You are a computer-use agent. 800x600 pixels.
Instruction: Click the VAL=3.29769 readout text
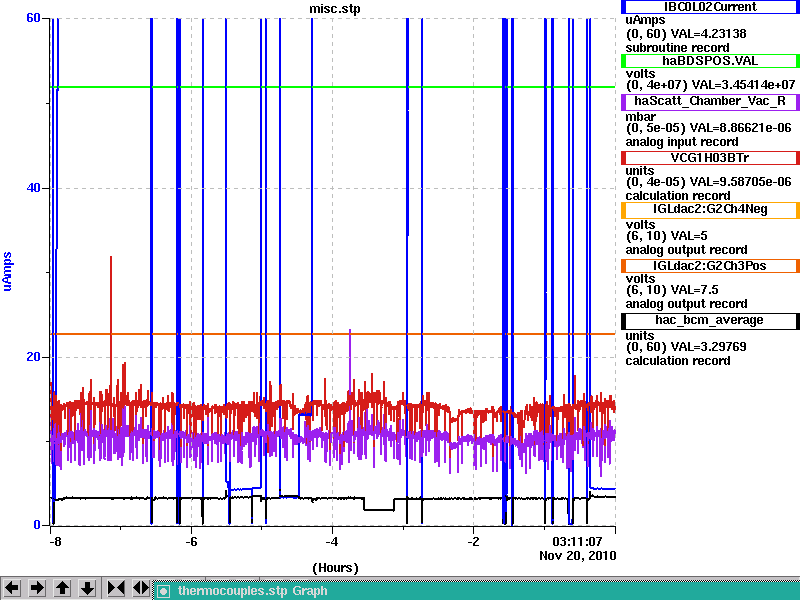[708, 347]
